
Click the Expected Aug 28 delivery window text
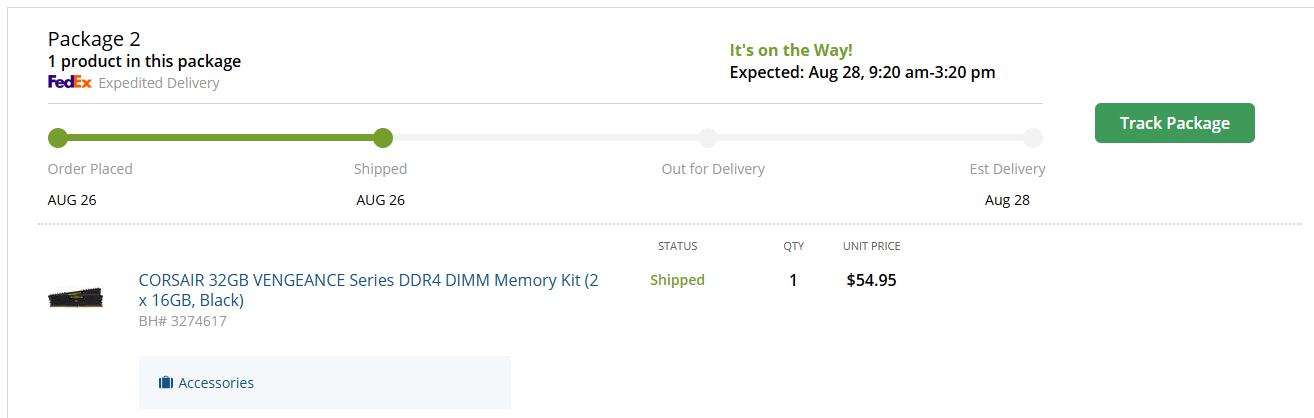pyautogui.click(x=862, y=72)
